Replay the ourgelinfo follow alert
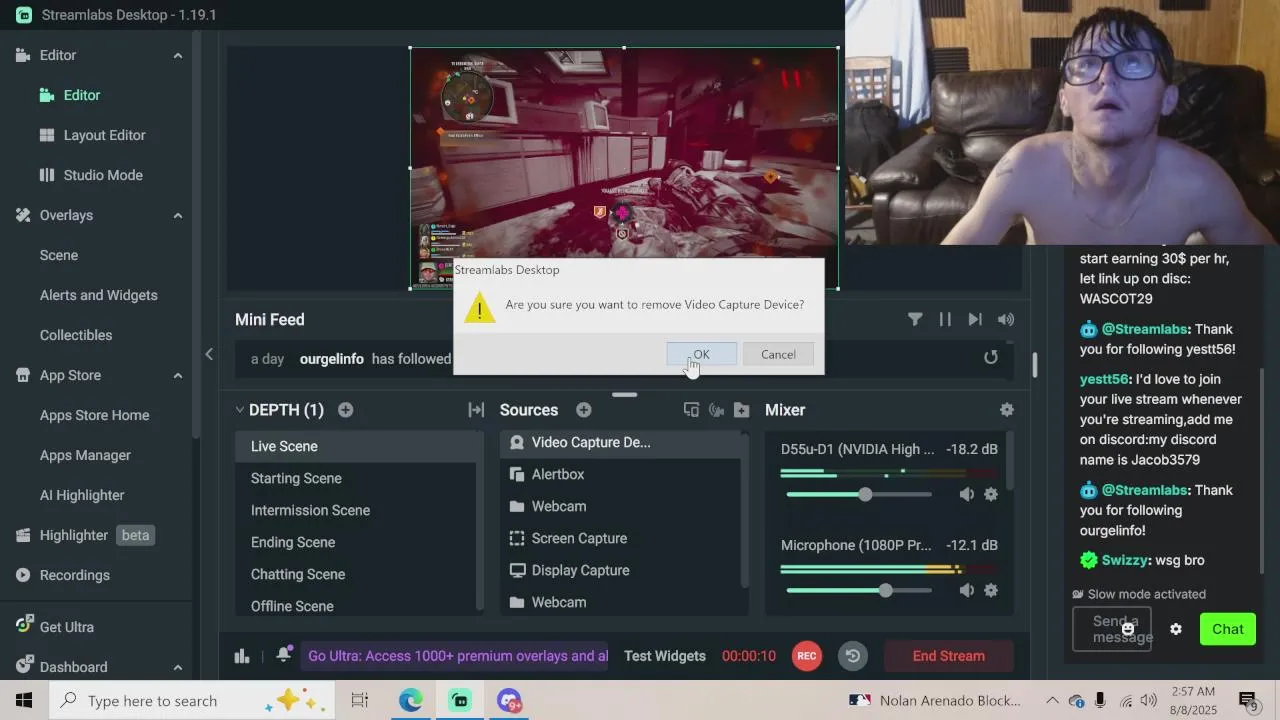Viewport: 1280px width, 720px height. 991,357
